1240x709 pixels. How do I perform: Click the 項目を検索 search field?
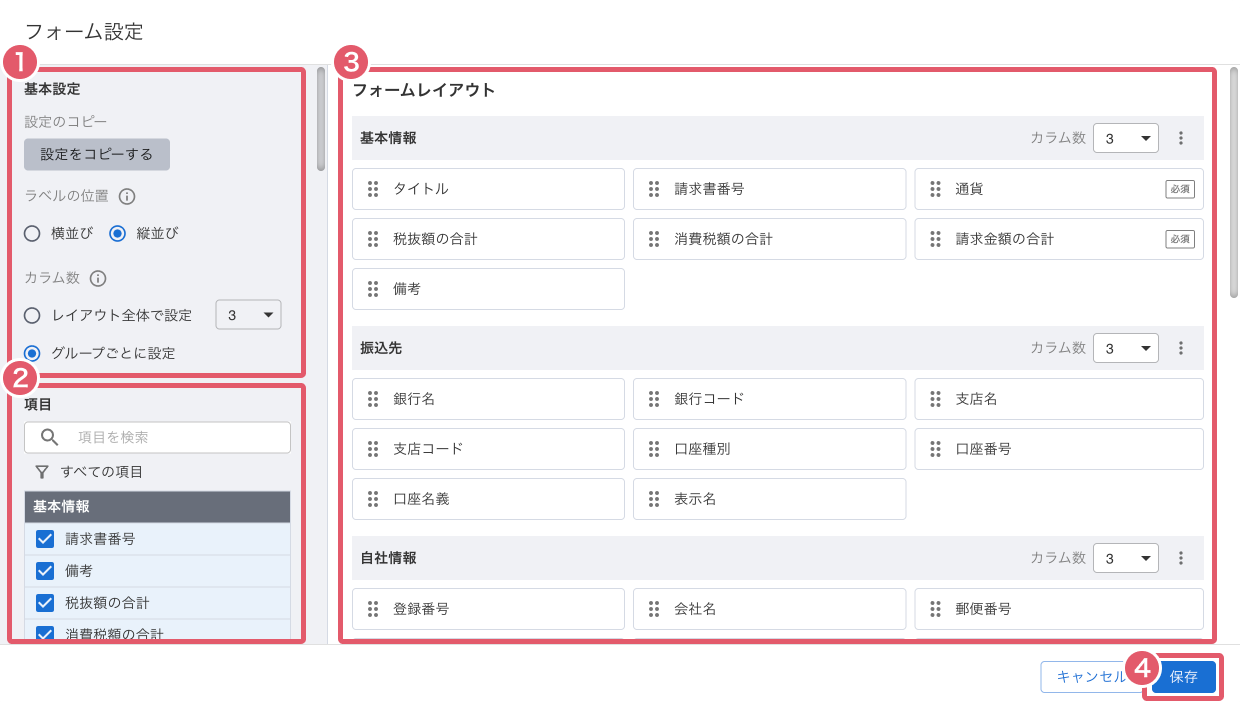170,437
